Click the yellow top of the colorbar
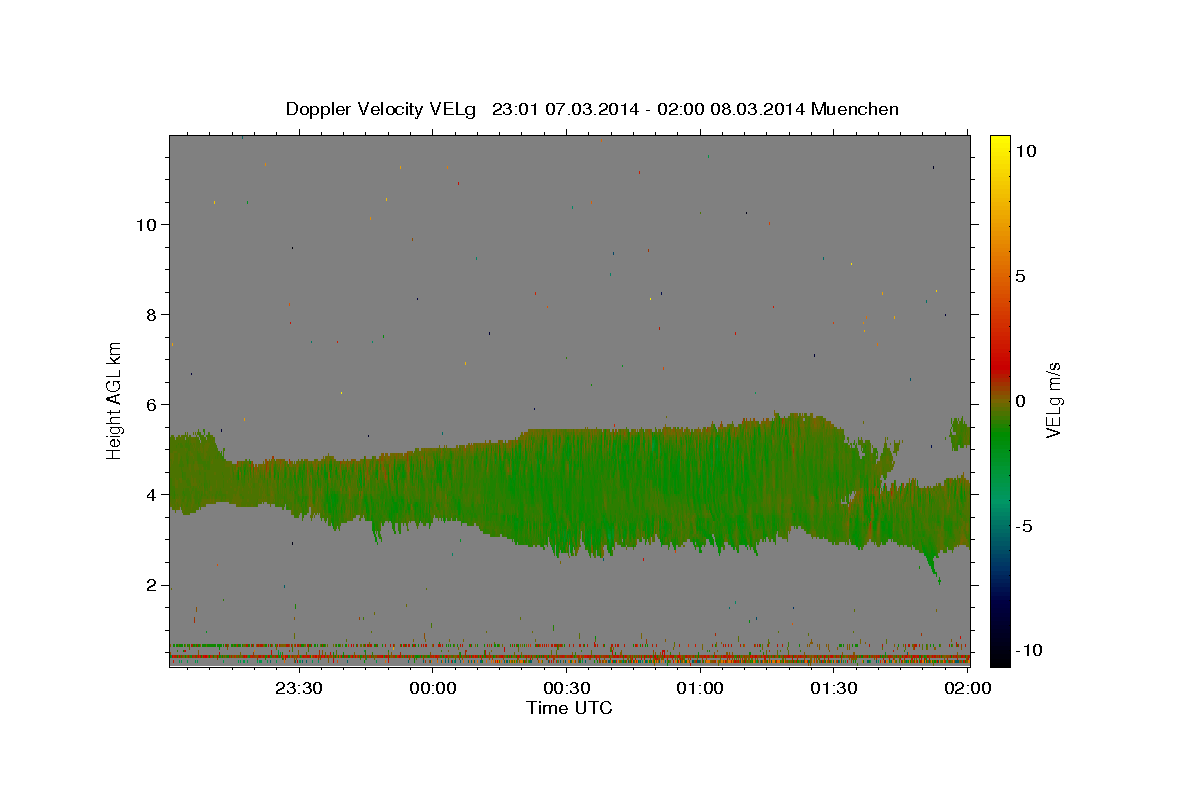This screenshot has height=800, width=1200. [x=1000, y=145]
